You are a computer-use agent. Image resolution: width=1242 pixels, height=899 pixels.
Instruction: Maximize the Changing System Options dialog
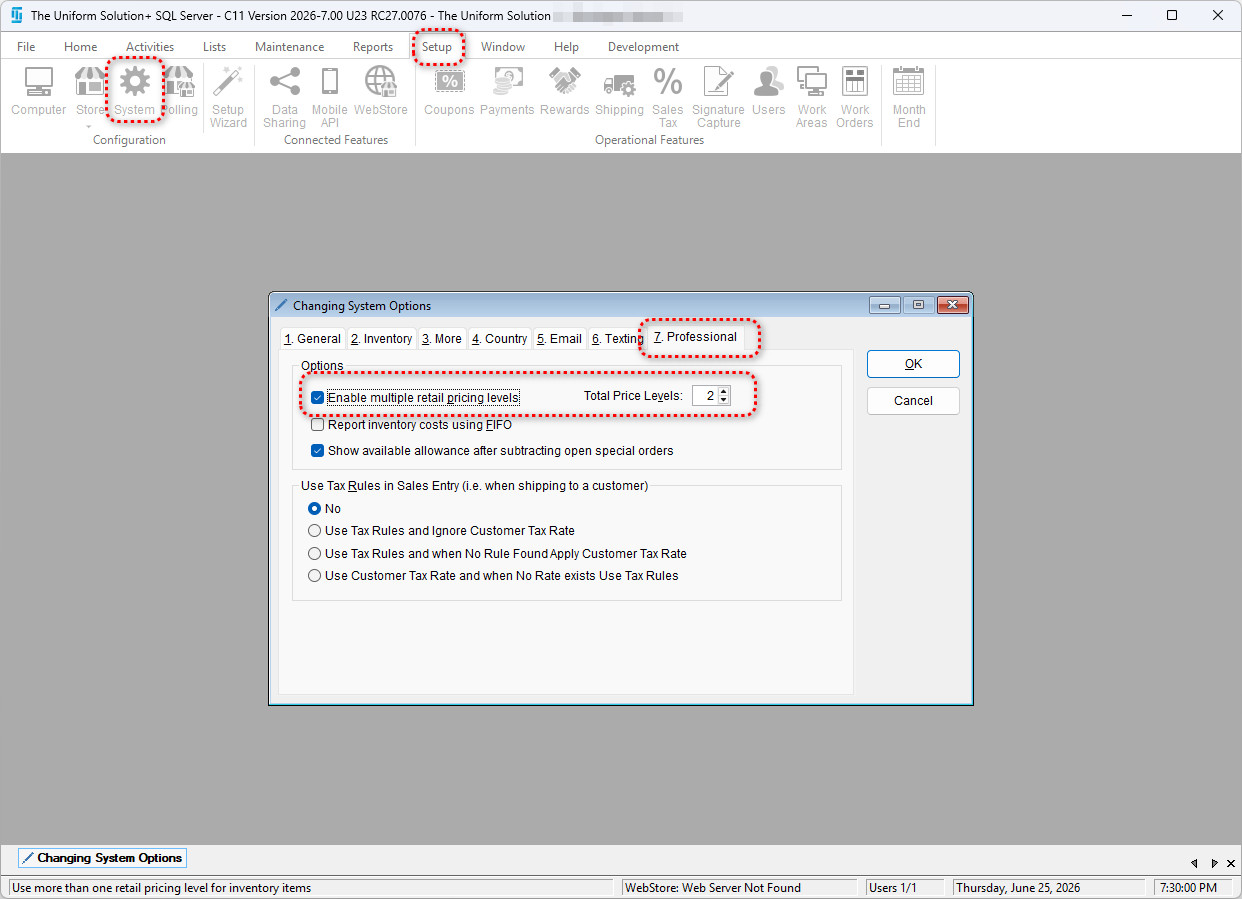point(918,305)
